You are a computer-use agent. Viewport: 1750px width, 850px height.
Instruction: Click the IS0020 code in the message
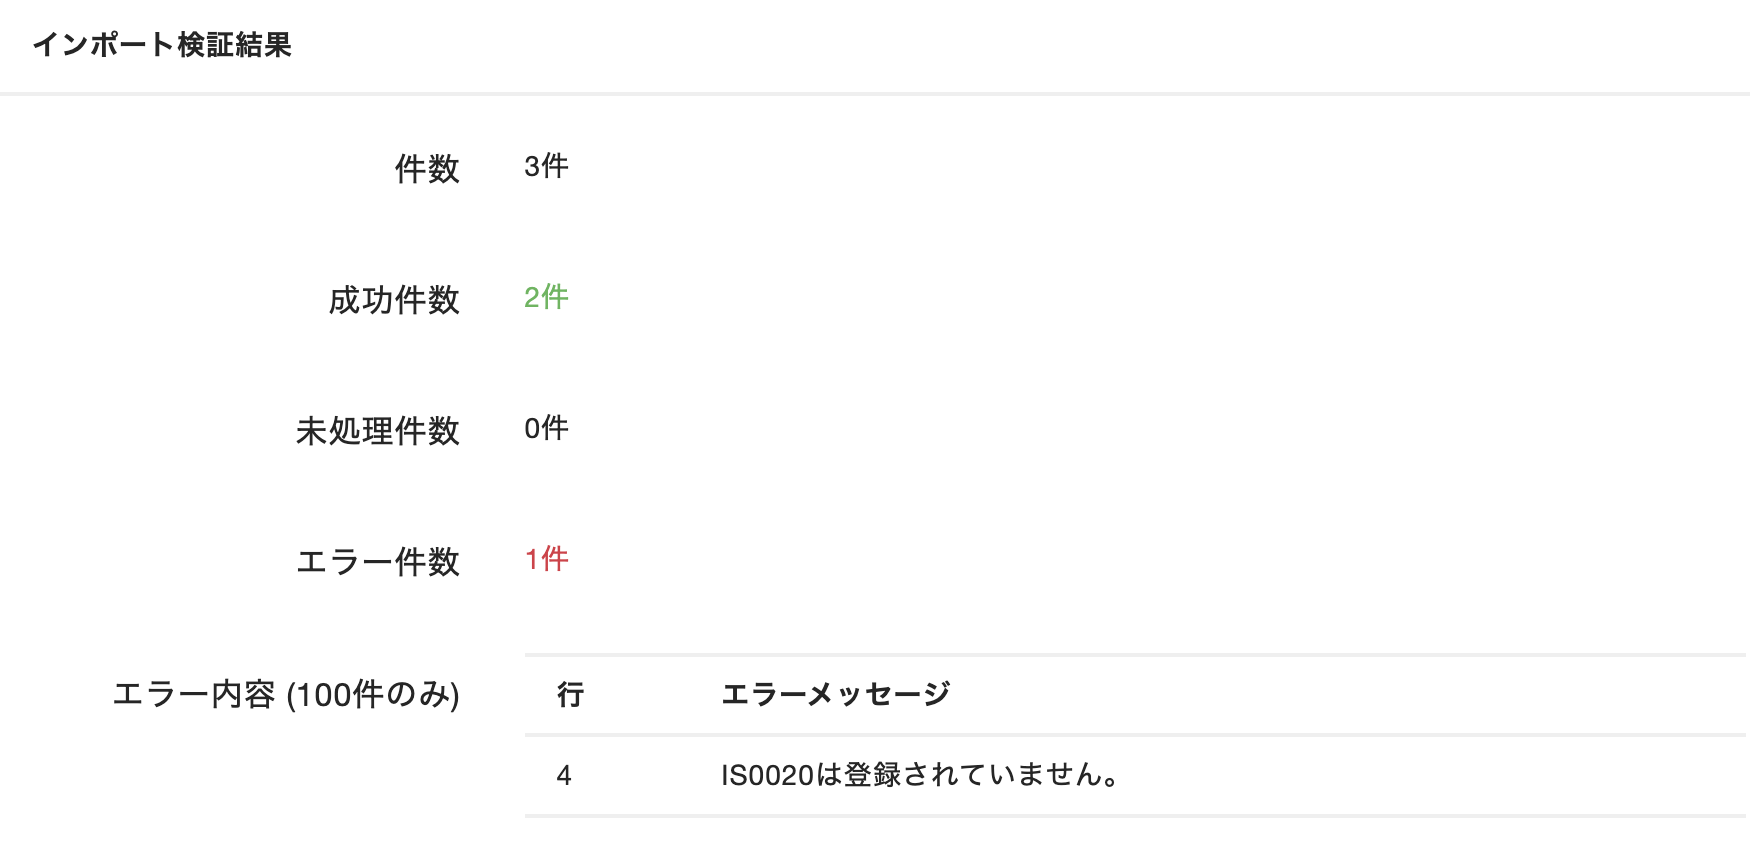(x=767, y=775)
